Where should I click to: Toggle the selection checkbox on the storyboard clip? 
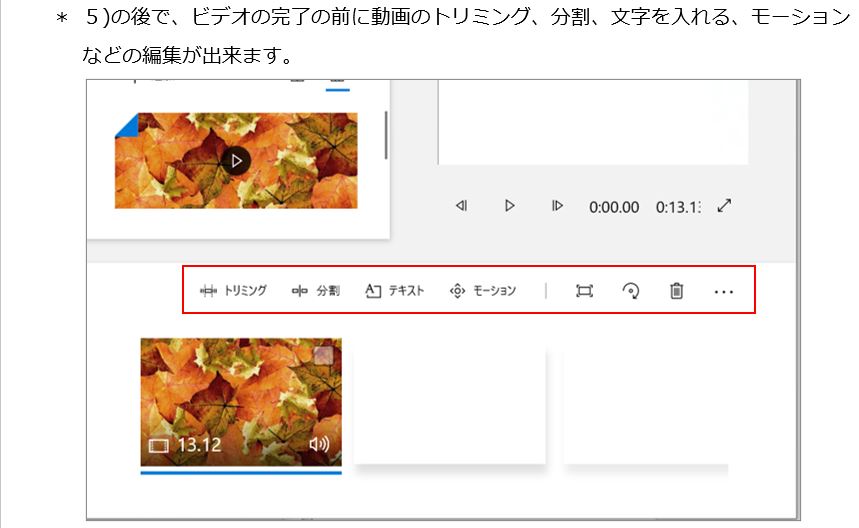click(323, 355)
